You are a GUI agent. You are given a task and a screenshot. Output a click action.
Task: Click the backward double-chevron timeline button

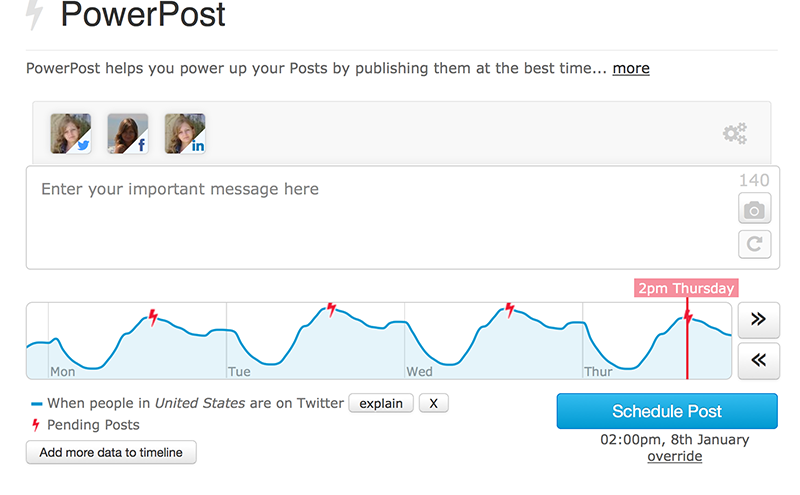click(x=758, y=361)
